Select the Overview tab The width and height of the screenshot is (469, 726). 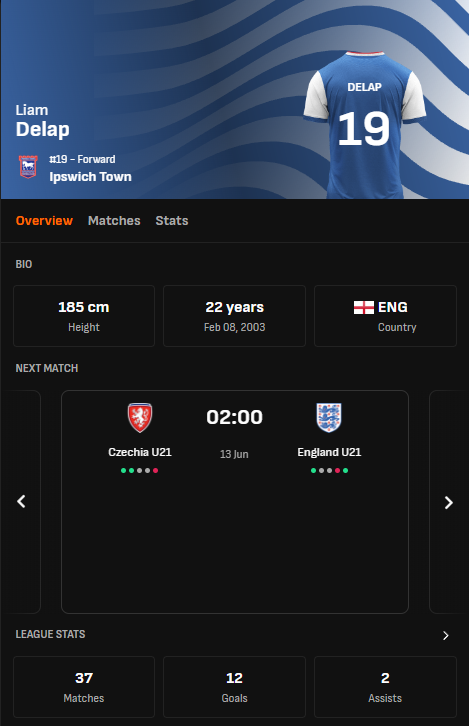pyautogui.click(x=44, y=220)
